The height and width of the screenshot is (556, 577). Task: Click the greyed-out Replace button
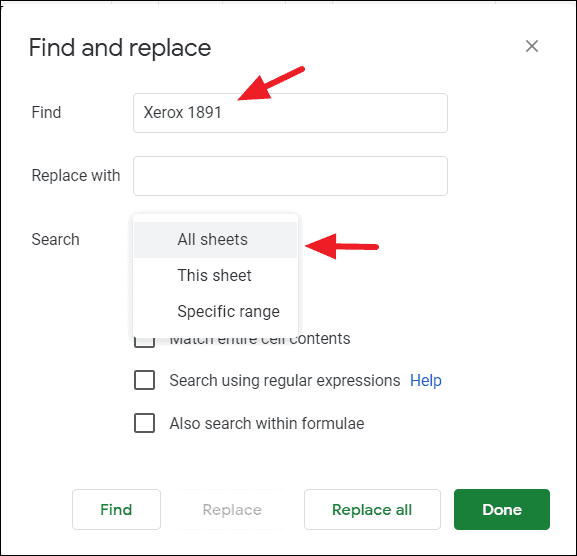[x=232, y=510]
